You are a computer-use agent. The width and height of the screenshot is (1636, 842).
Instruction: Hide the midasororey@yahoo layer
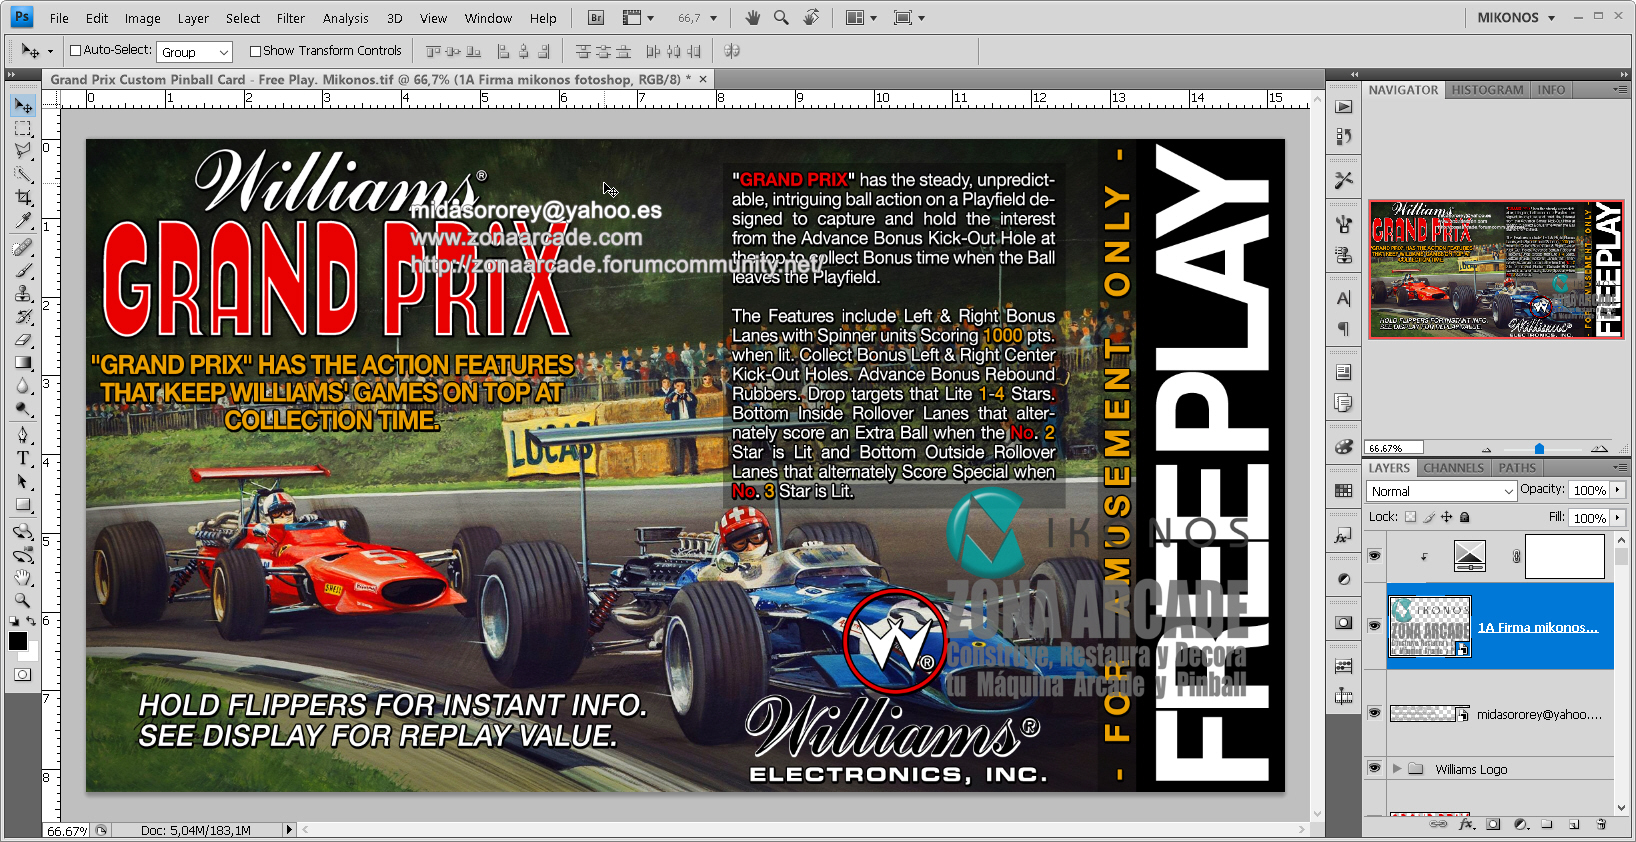coord(1375,713)
